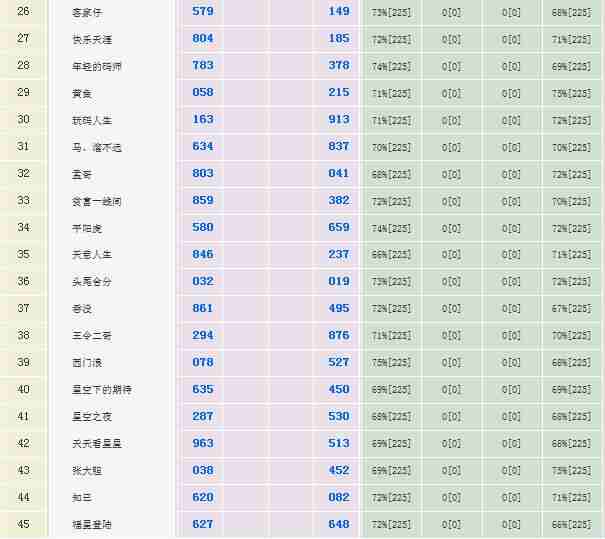Click the number 876 in row 38
The image size is (605, 539).
(x=339, y=336)
